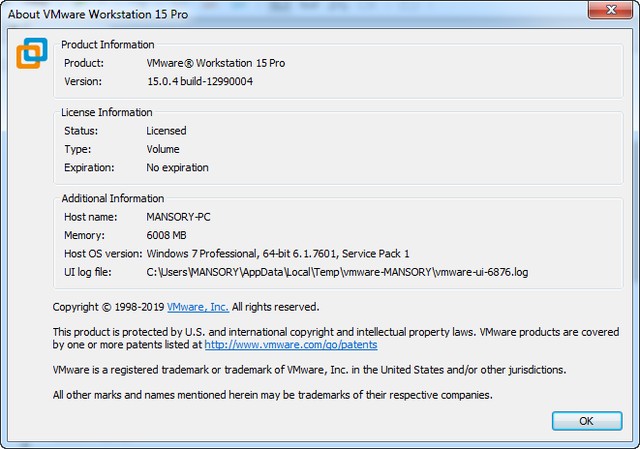This screenshot has height=449, width=640.
Task: Click the License Information group heading
Action: tap(107, 113)
